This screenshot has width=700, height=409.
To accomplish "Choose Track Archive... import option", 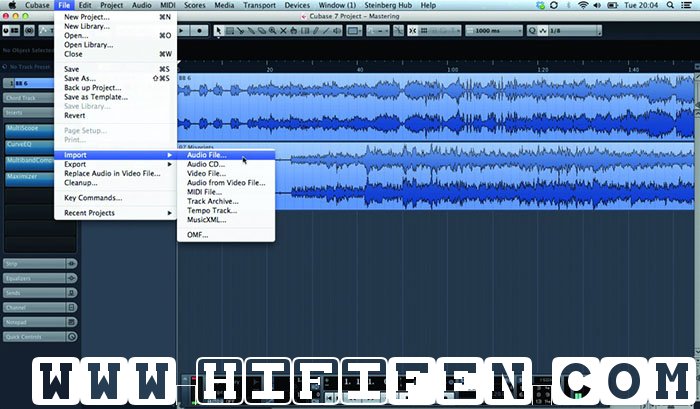I will (226, 201).
